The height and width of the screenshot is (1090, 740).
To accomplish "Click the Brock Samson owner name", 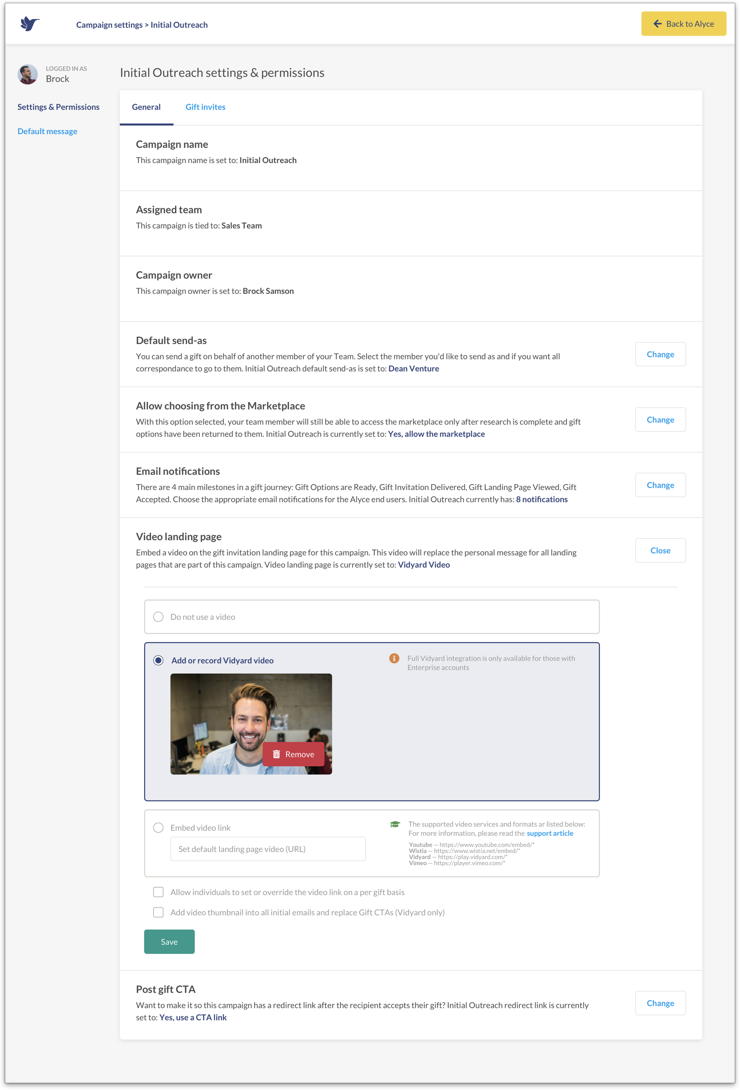I will click(x=268, y=291).
